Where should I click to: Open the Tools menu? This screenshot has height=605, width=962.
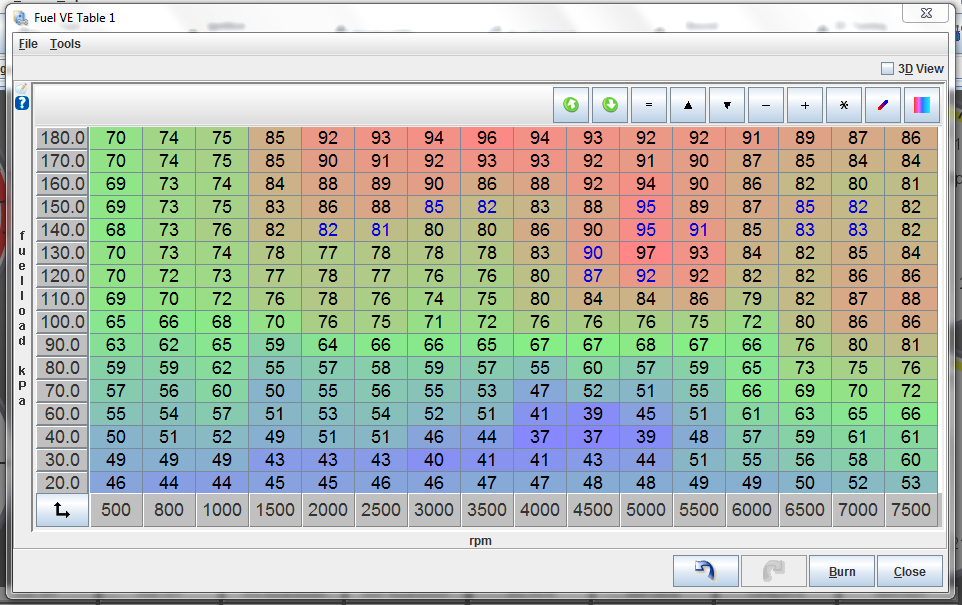click(x=65, y=44)
